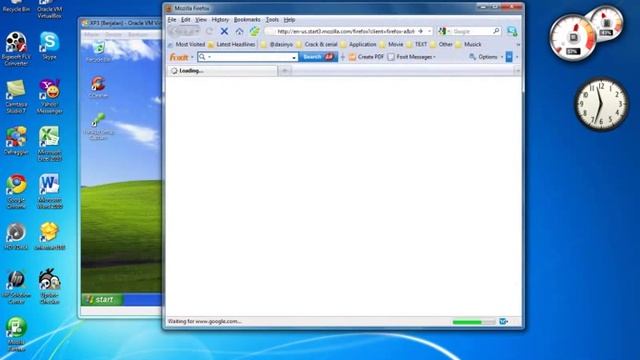
Task: Click the XP start button in VirtualBox window
Action: 101,300
